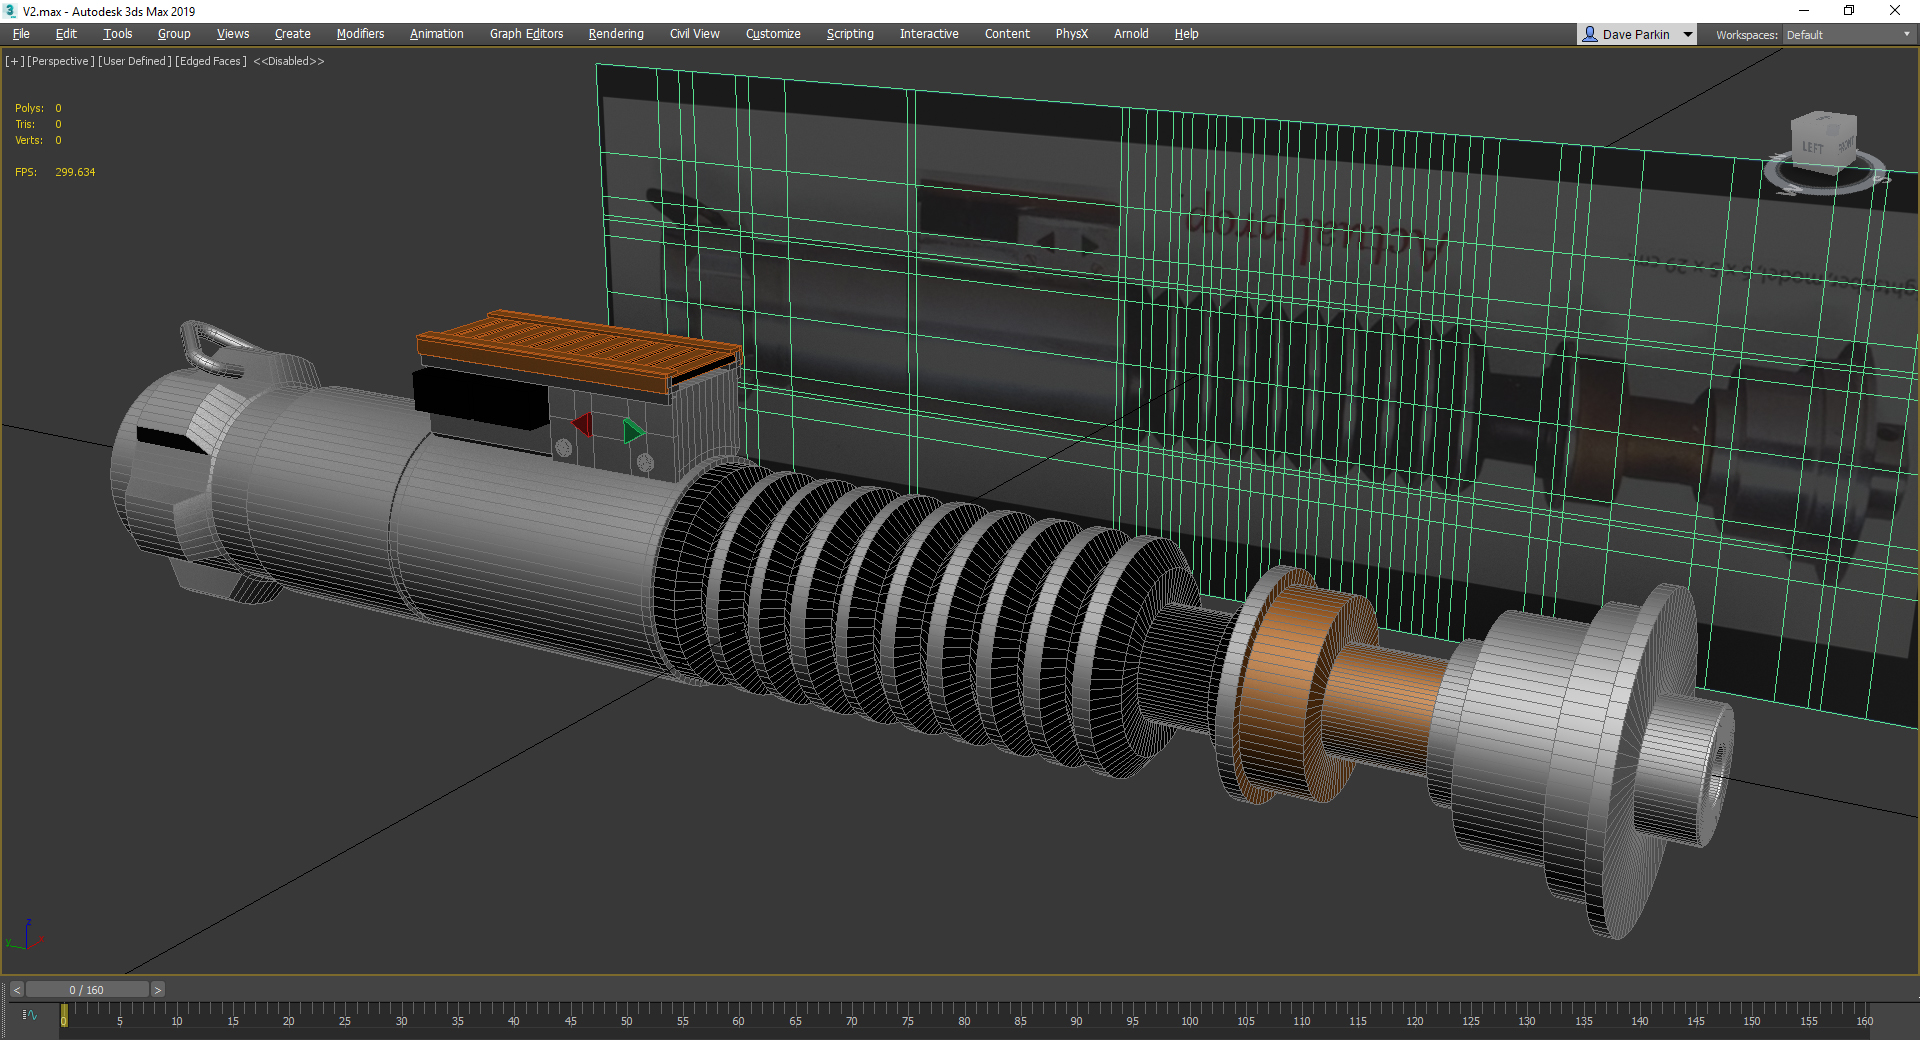Click the <<Disabled>> viewport label
Viewport: 1920px width, 1040px height.
[x=289, y=61]
